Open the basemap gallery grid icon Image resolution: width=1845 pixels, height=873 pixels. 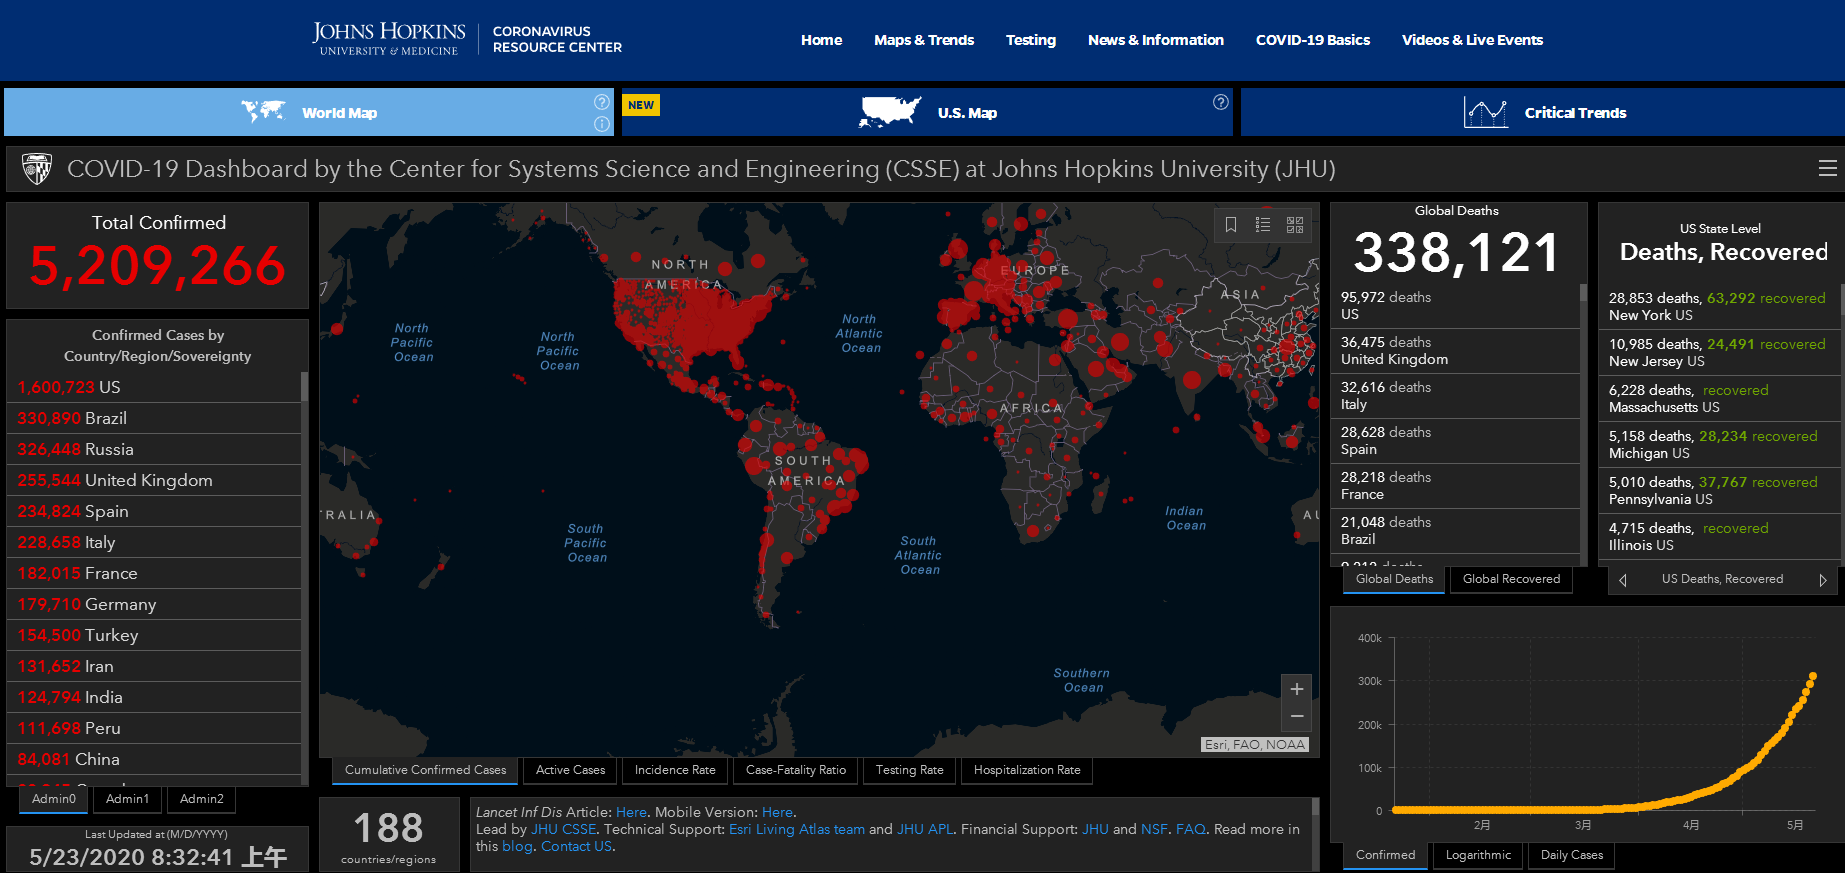1295,225
